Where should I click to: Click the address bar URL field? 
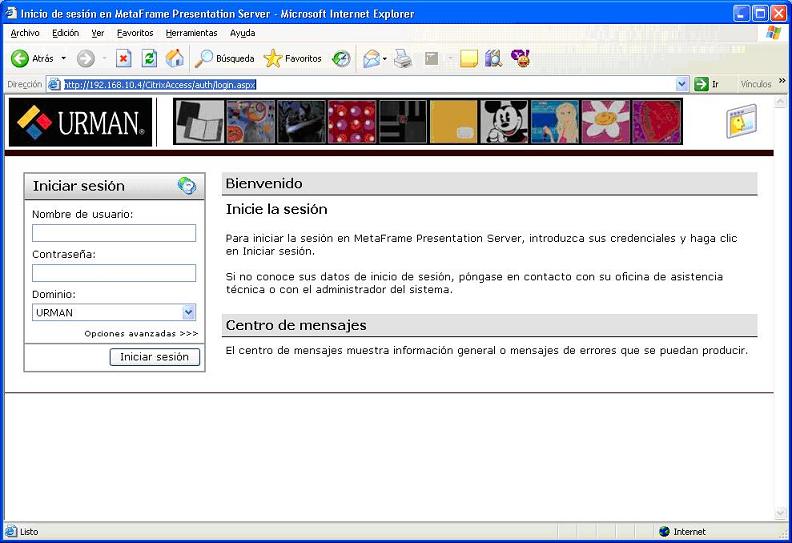[x=369, y=84]
